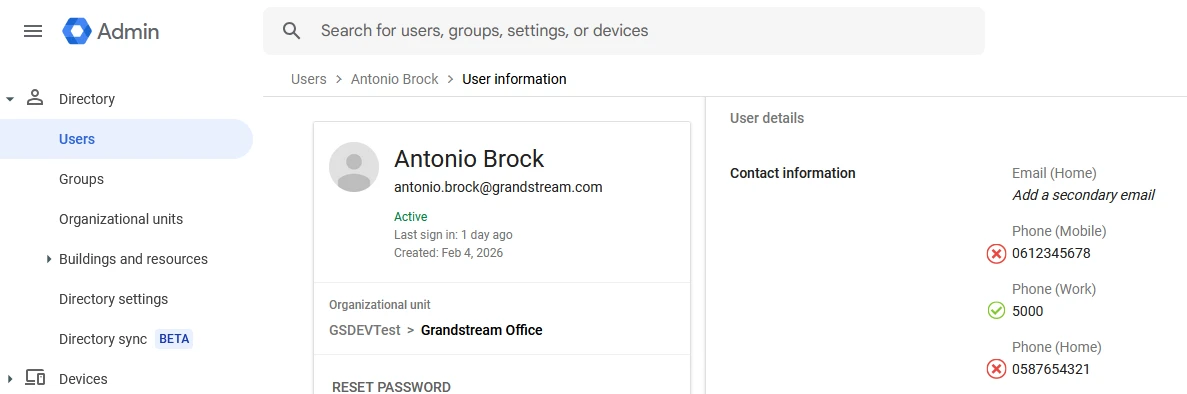Go to Users breadcrumb link
The width and height of the screenshot is (1187, 394).
[x=309, y=79]
